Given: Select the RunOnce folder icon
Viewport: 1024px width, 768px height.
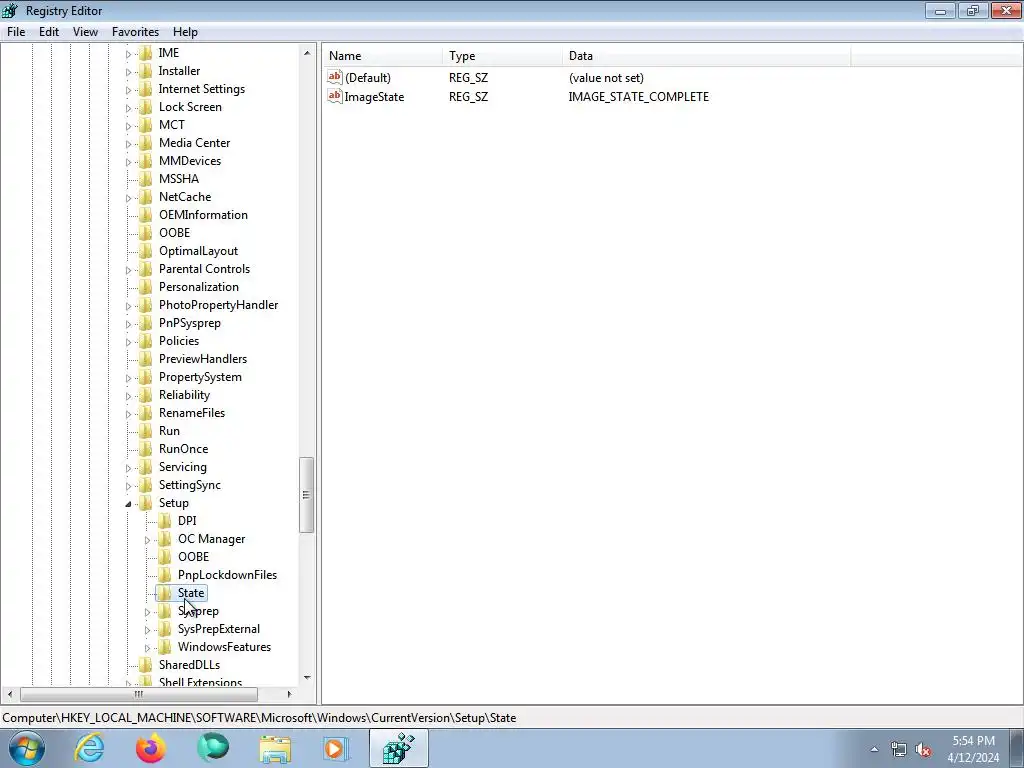Looking at the screenshot, I should point(146,449).
